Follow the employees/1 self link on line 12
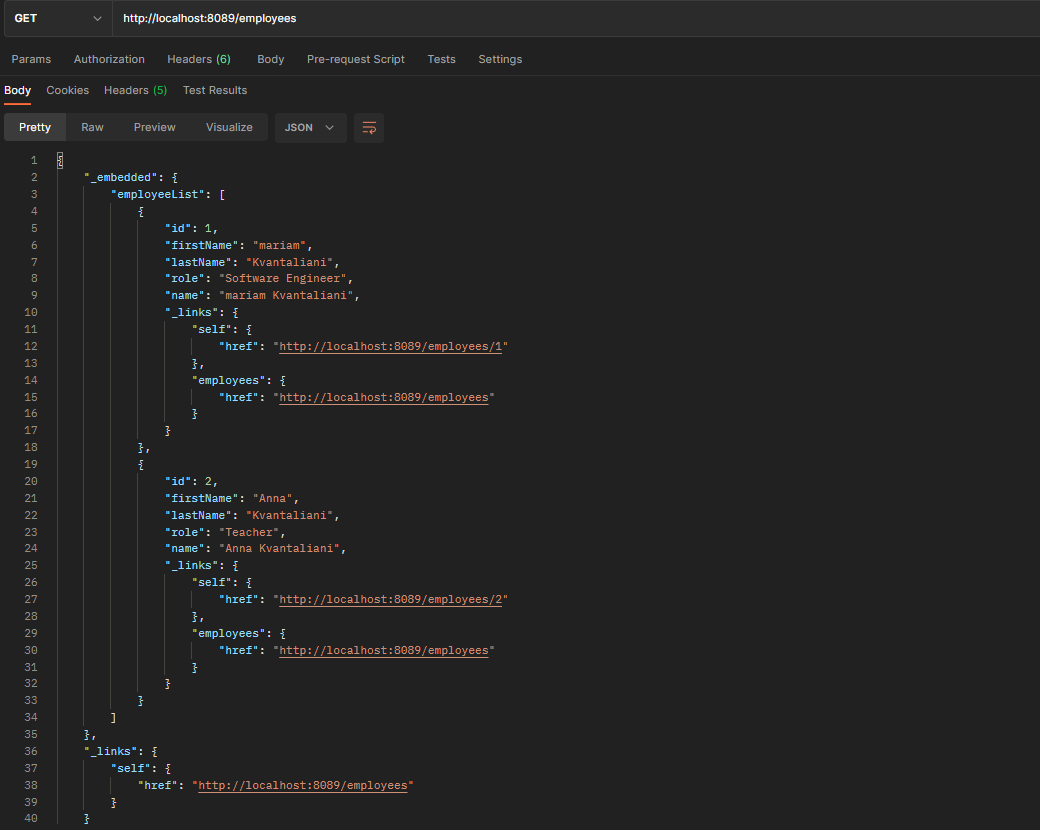The height and width of the screenshot is (830, 1040). point(391,346)
